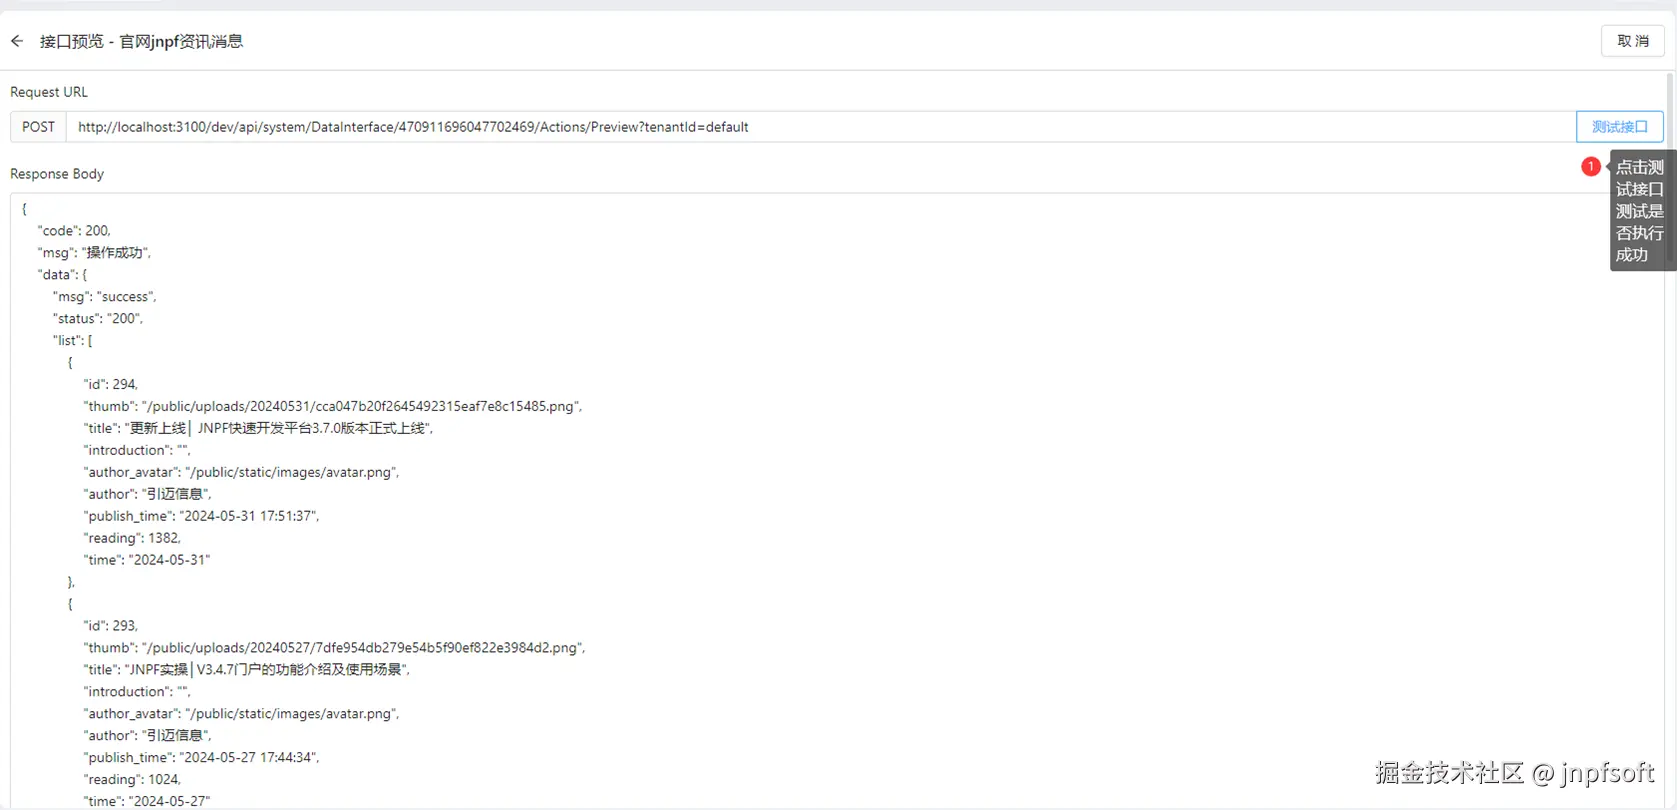The image size is (1677, 810).
Task: Click the thumb path ending 15485.png
Action: 333,407
